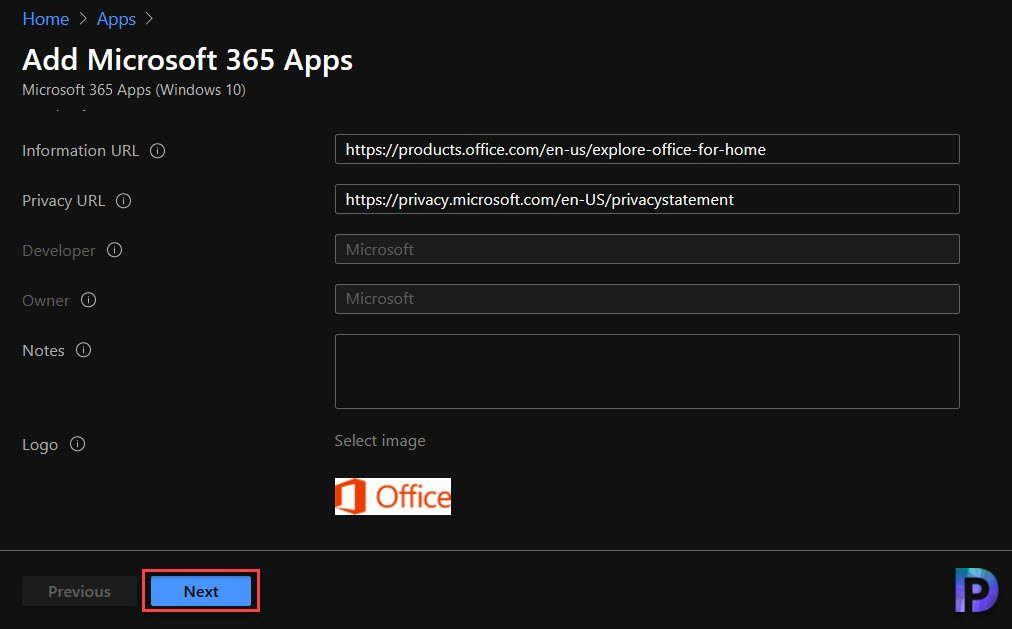Click the Office logo thumbnail

[x=392, y=496]
